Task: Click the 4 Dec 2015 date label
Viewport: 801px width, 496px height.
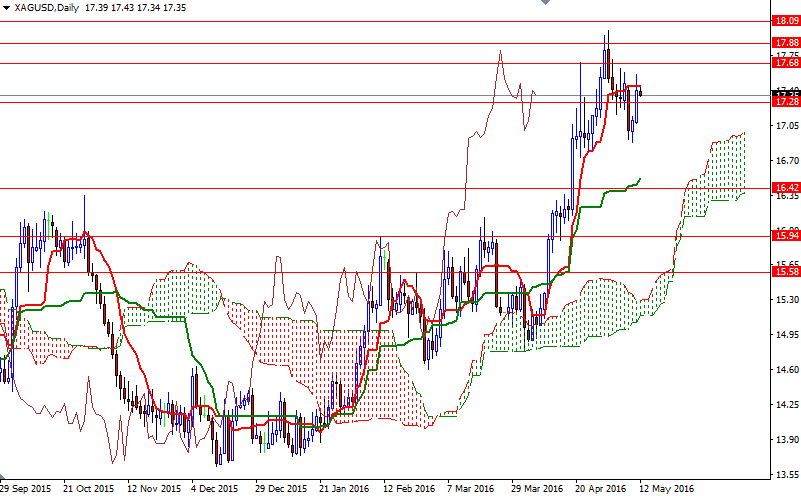Action: (x=215, y=489)
